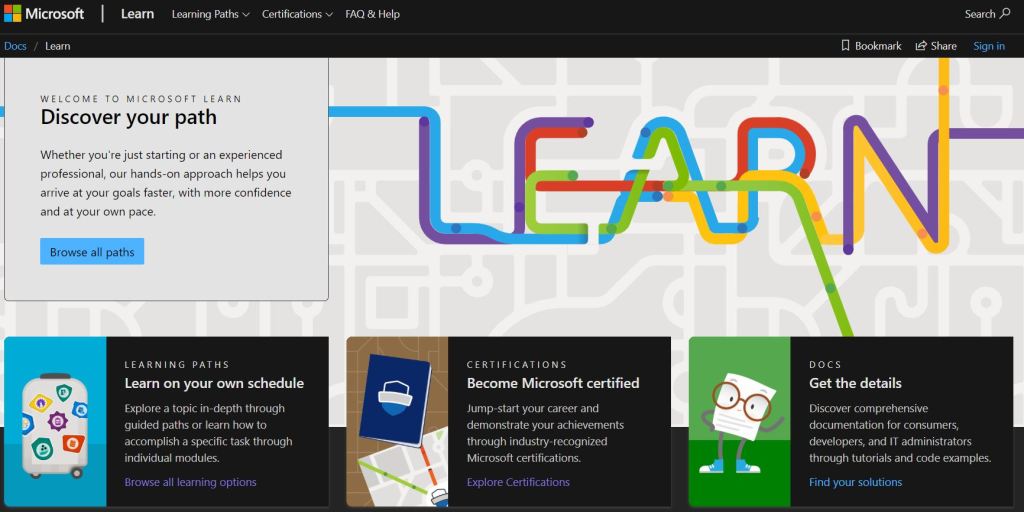Image resolution: width=1024 pixels, height=512 pixels.
Task: Click the suitcase Learning Paths thumbnail
Action: [55, 421]
